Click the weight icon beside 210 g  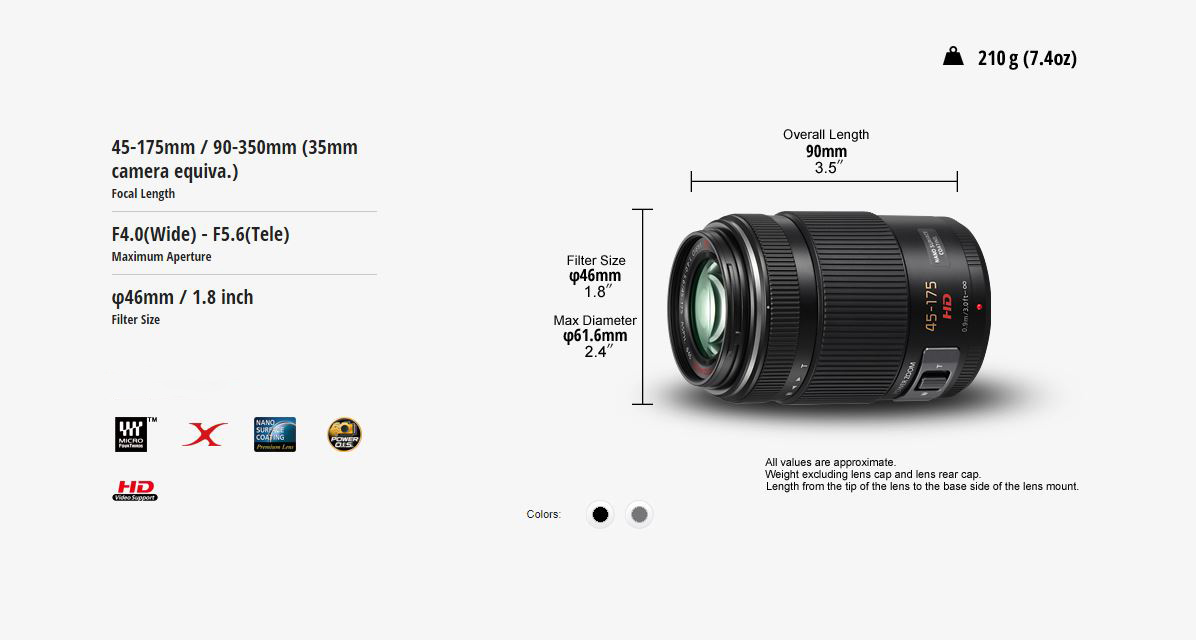coord(953,56)
